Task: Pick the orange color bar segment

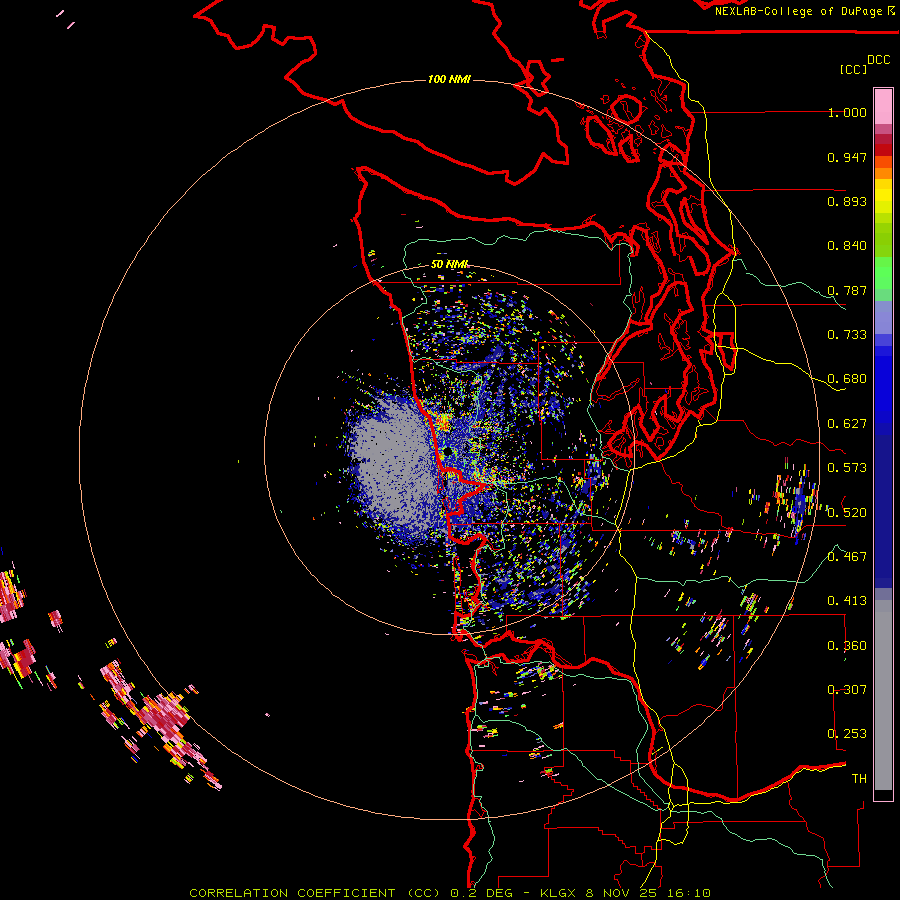Action: click(x=883, y=173)
